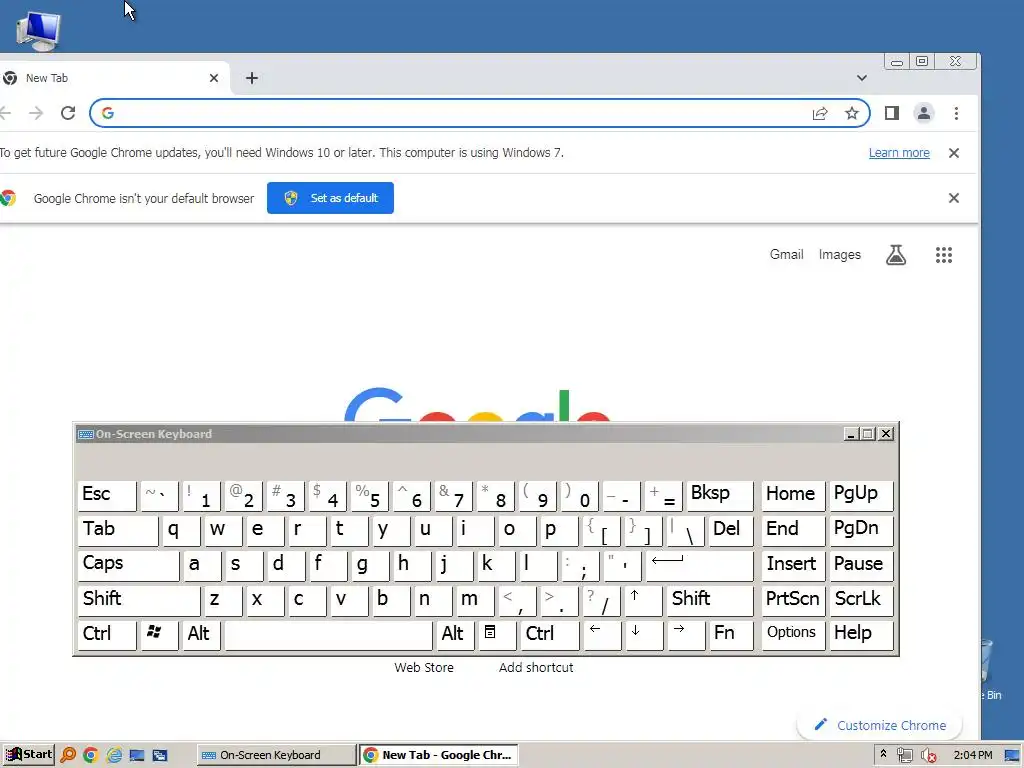Toggle the Fn key
The image size is (1024, 768).
tap(731, 635)
